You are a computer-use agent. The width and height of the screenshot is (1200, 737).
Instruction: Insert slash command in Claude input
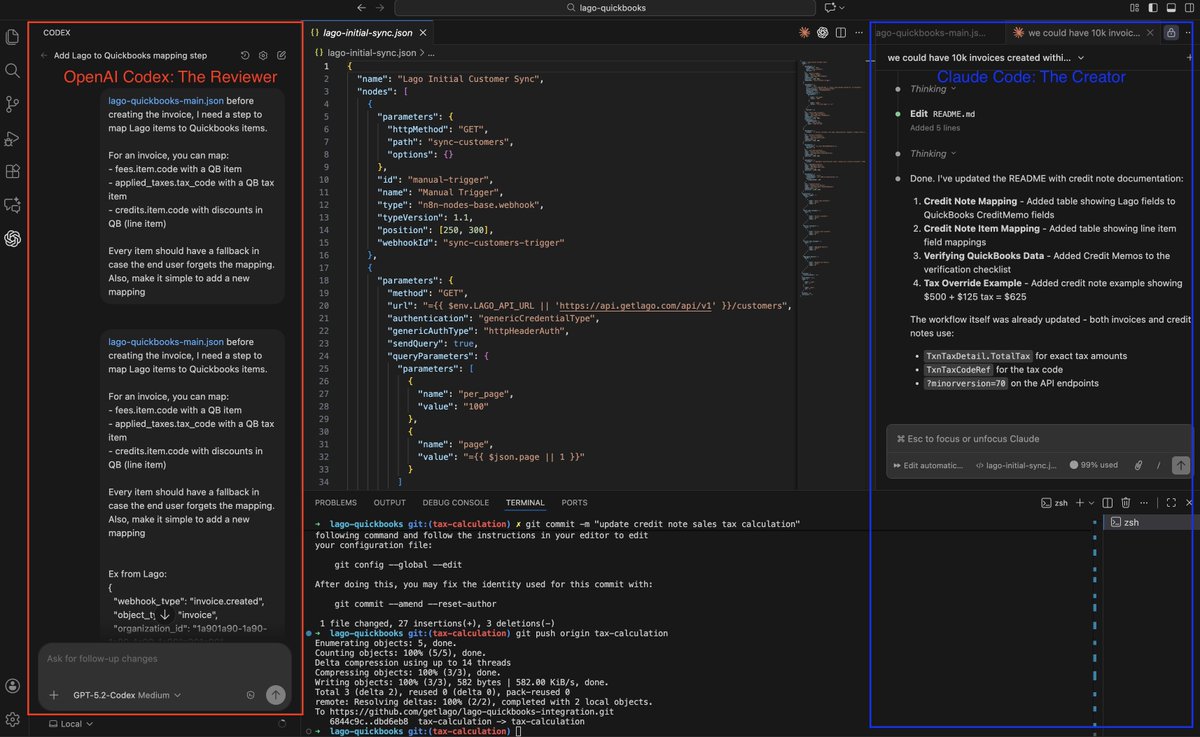[x=1159, y=465]
